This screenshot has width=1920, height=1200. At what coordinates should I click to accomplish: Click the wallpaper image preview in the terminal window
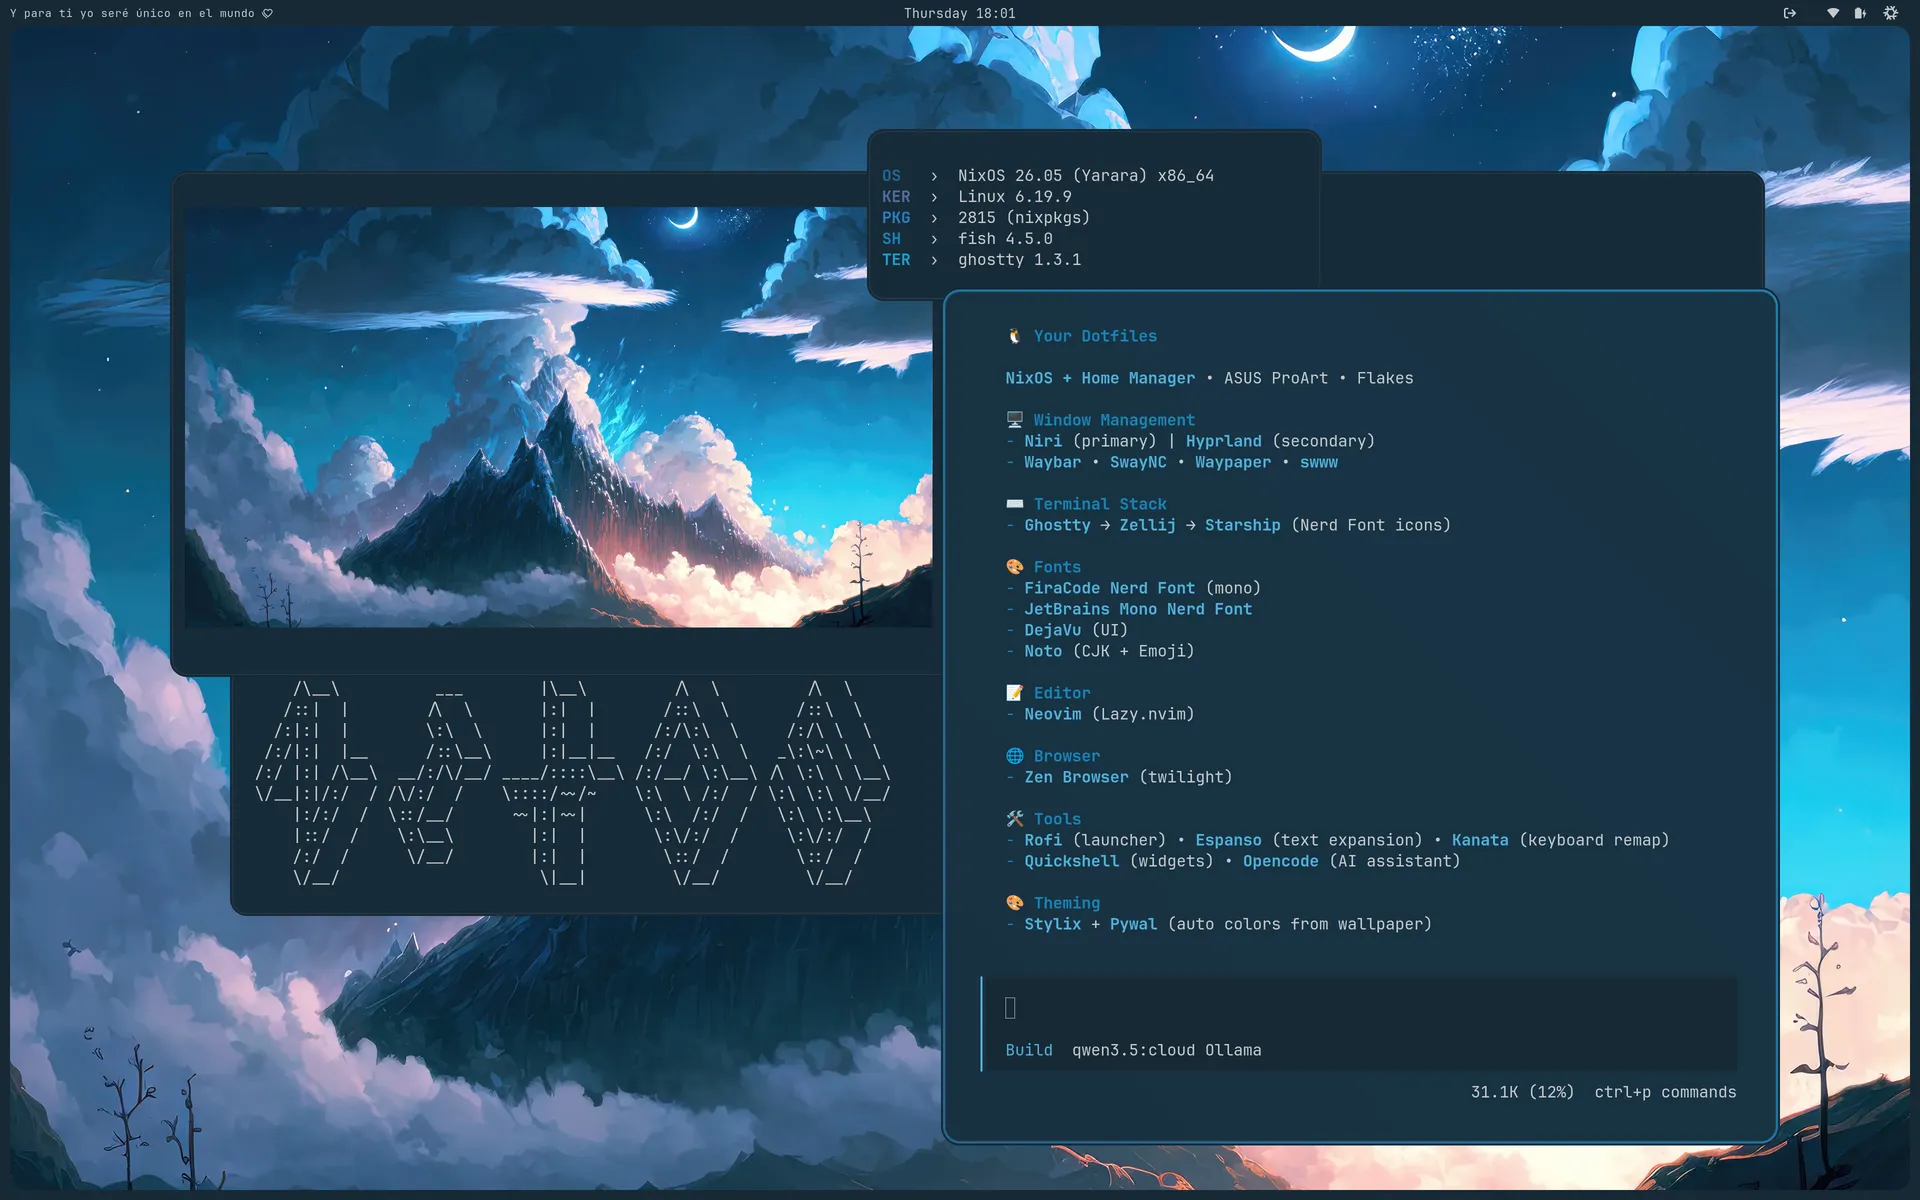tap(558, 417)
